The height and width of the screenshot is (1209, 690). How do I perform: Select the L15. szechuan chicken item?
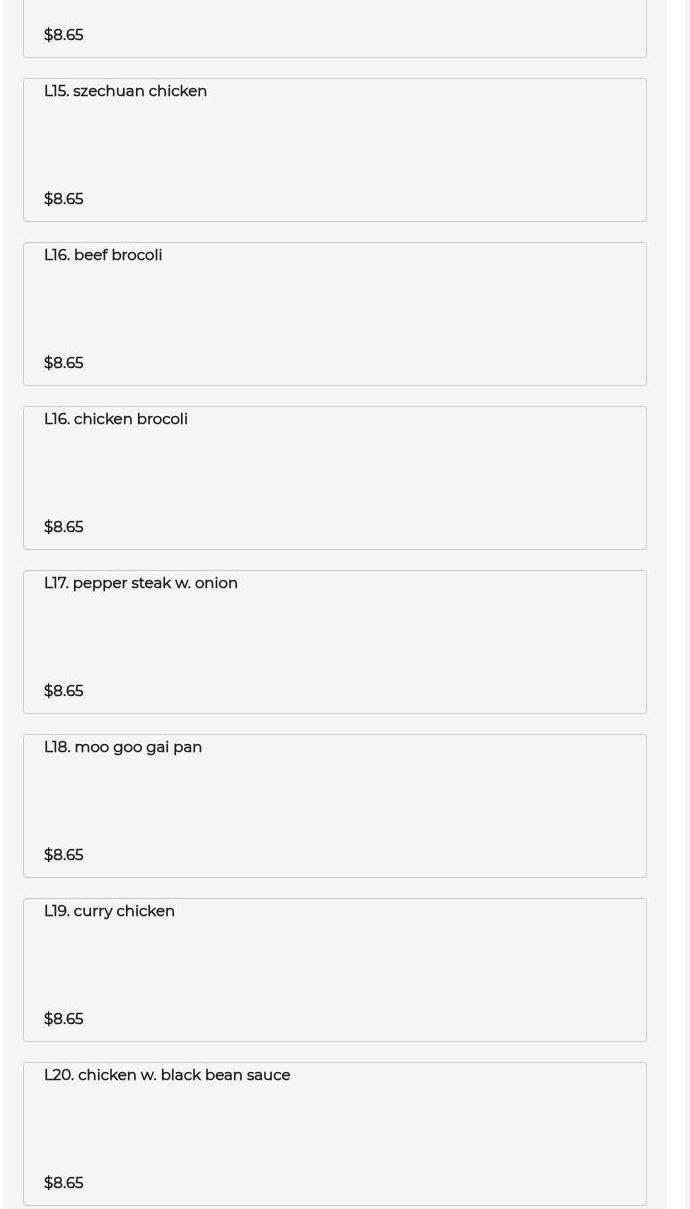(x=335, y=150)
